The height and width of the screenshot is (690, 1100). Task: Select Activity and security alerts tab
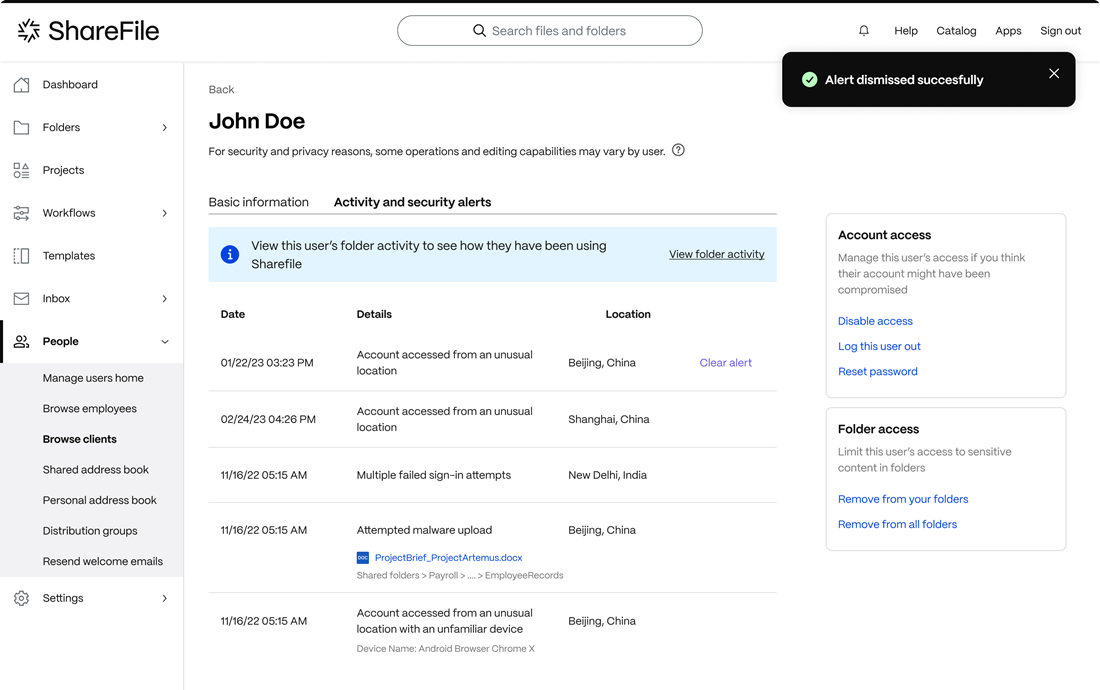coord(412,202)
